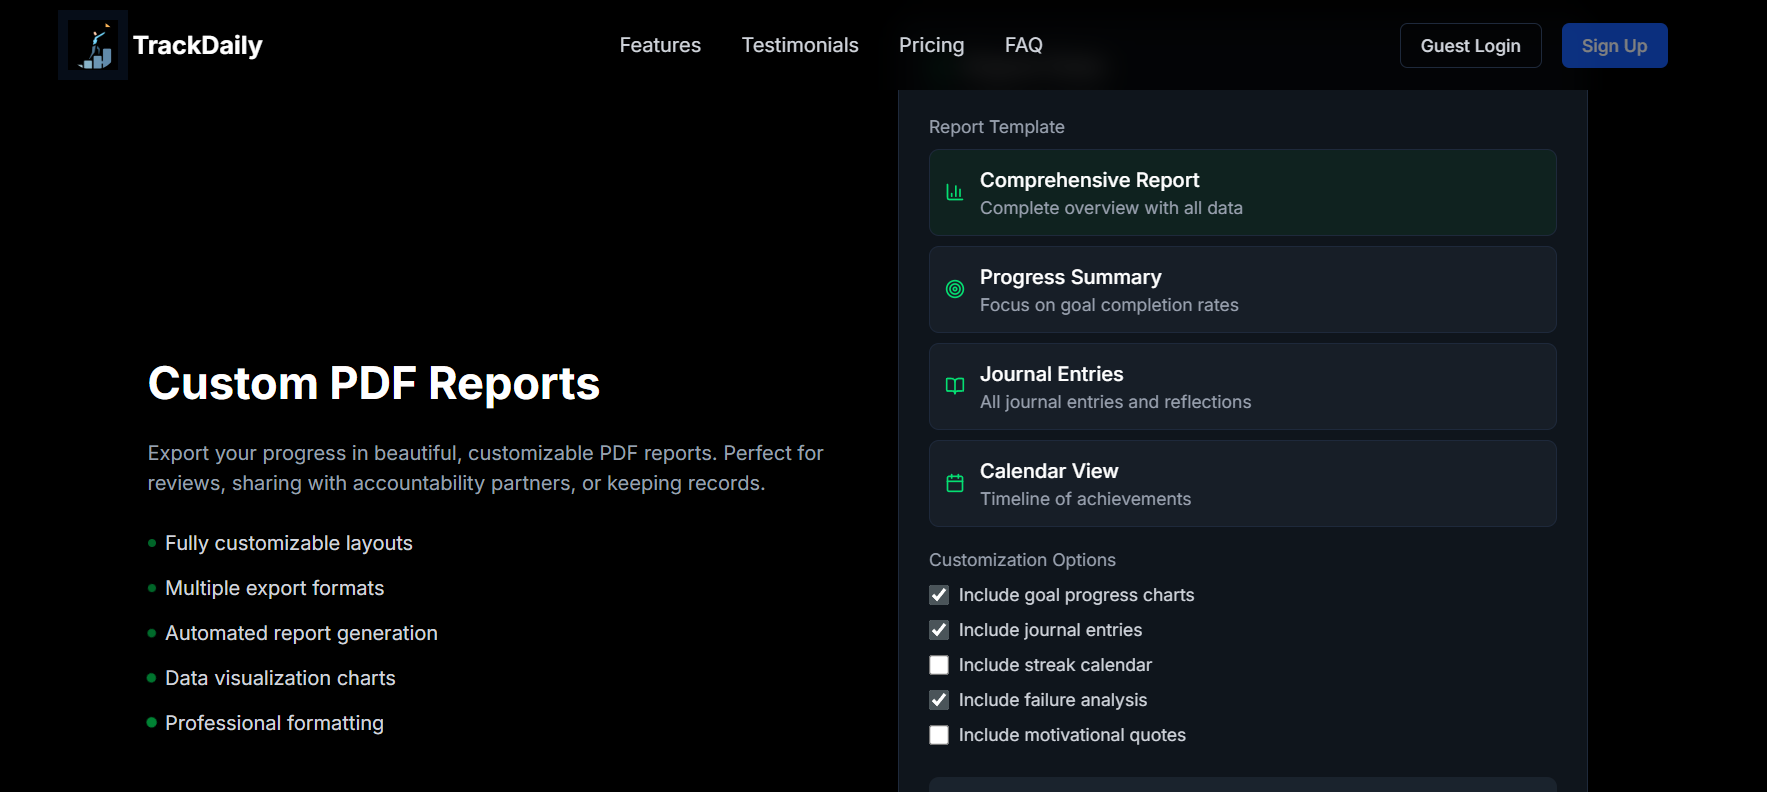Open the Pricing nav link
The image size is (1767, 792).
click(x=931, y=45)
